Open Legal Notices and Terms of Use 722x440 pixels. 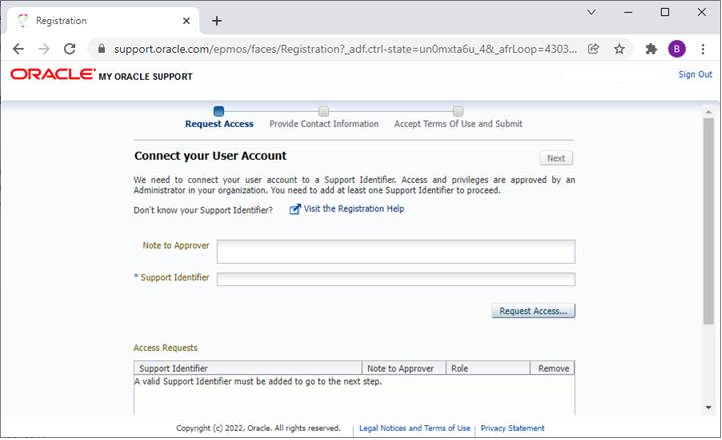point(414,428)
